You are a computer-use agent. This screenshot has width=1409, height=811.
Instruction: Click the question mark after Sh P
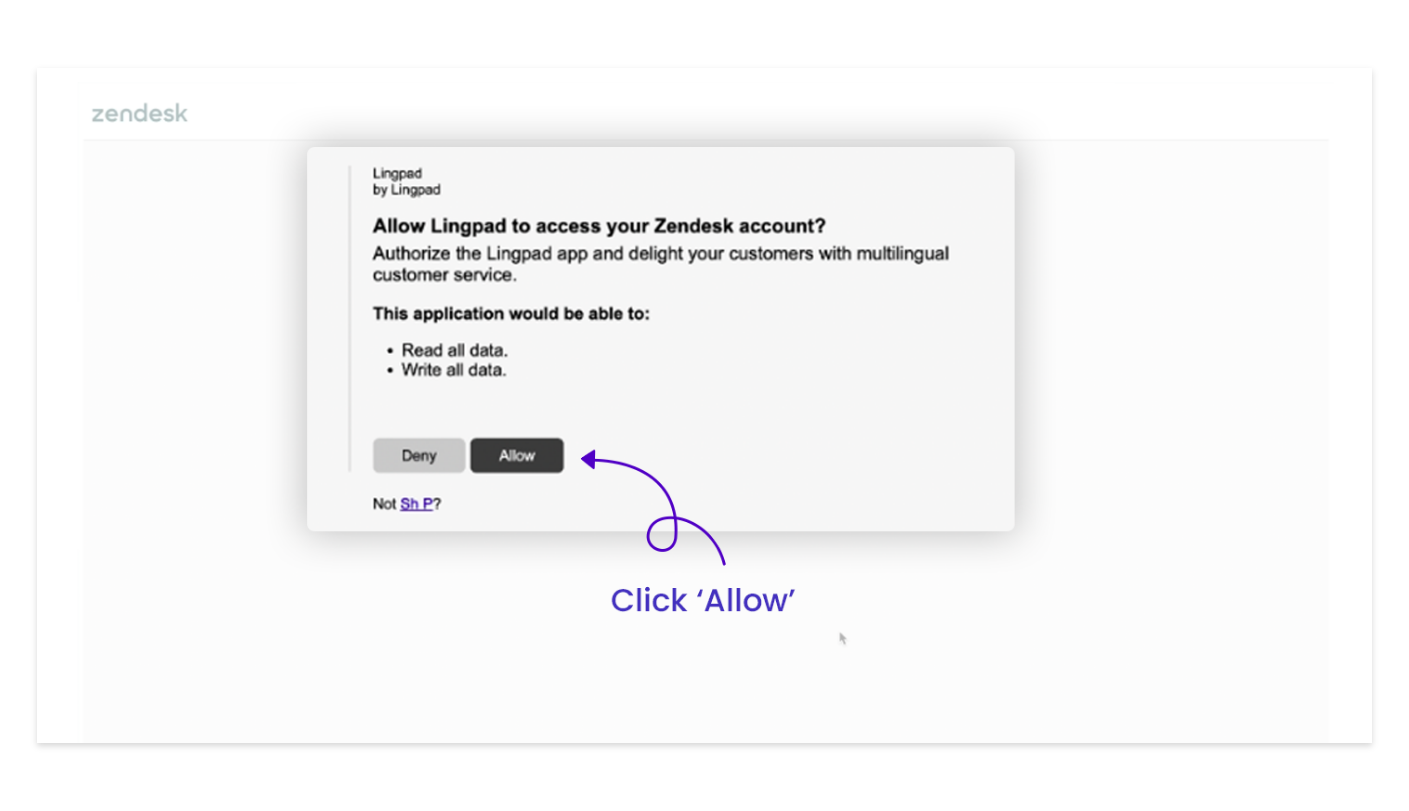[x=437, y=504]
